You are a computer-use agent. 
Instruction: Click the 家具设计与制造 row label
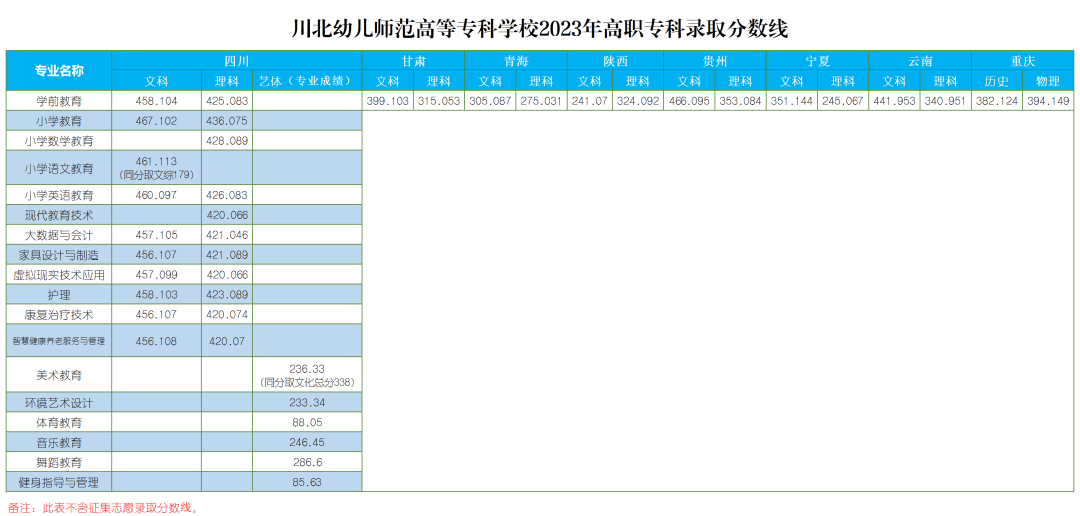59,255
